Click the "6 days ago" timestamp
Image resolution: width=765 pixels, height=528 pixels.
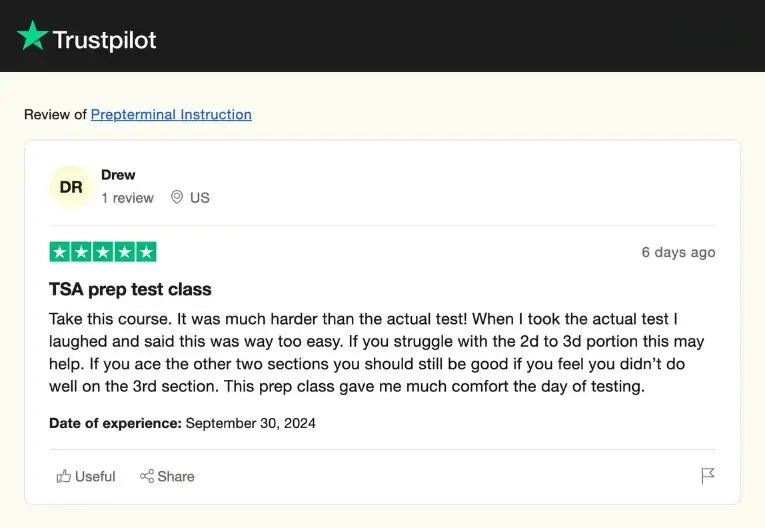(x=678, y=252)
